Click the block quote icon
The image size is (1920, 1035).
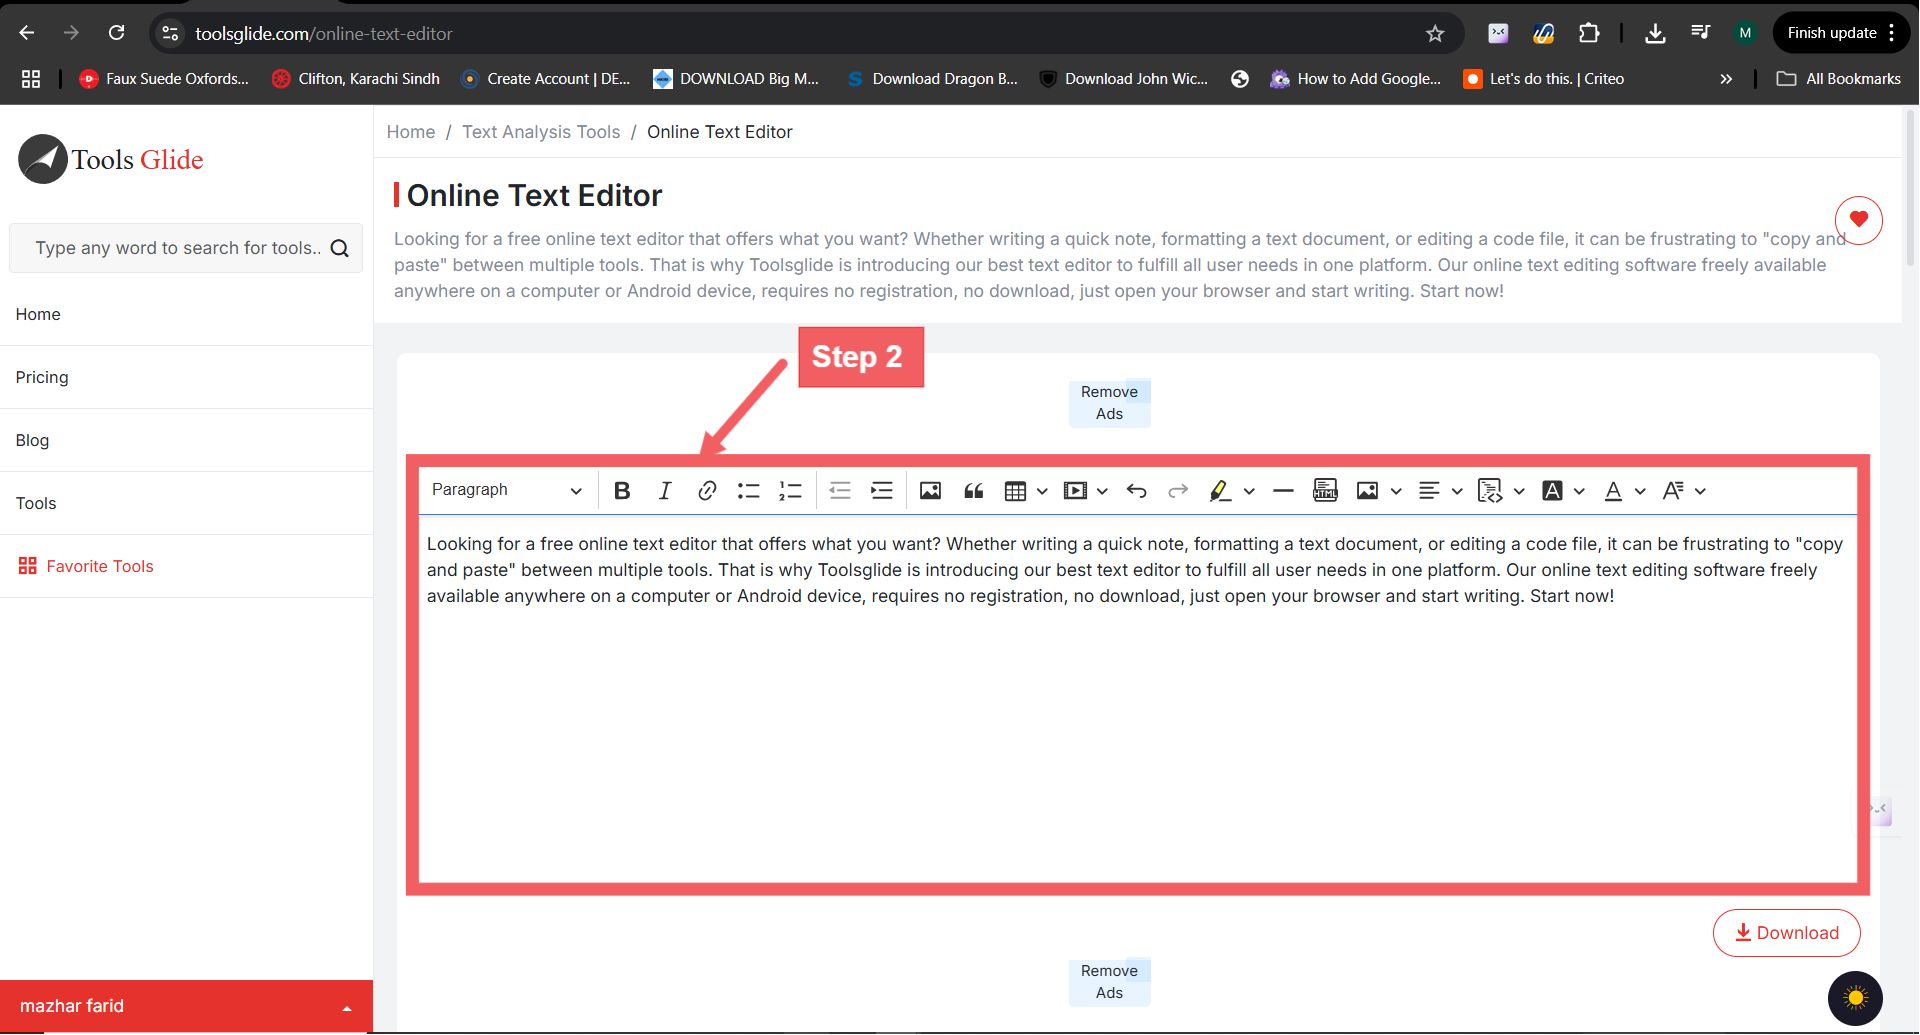[x=973, y=490]
